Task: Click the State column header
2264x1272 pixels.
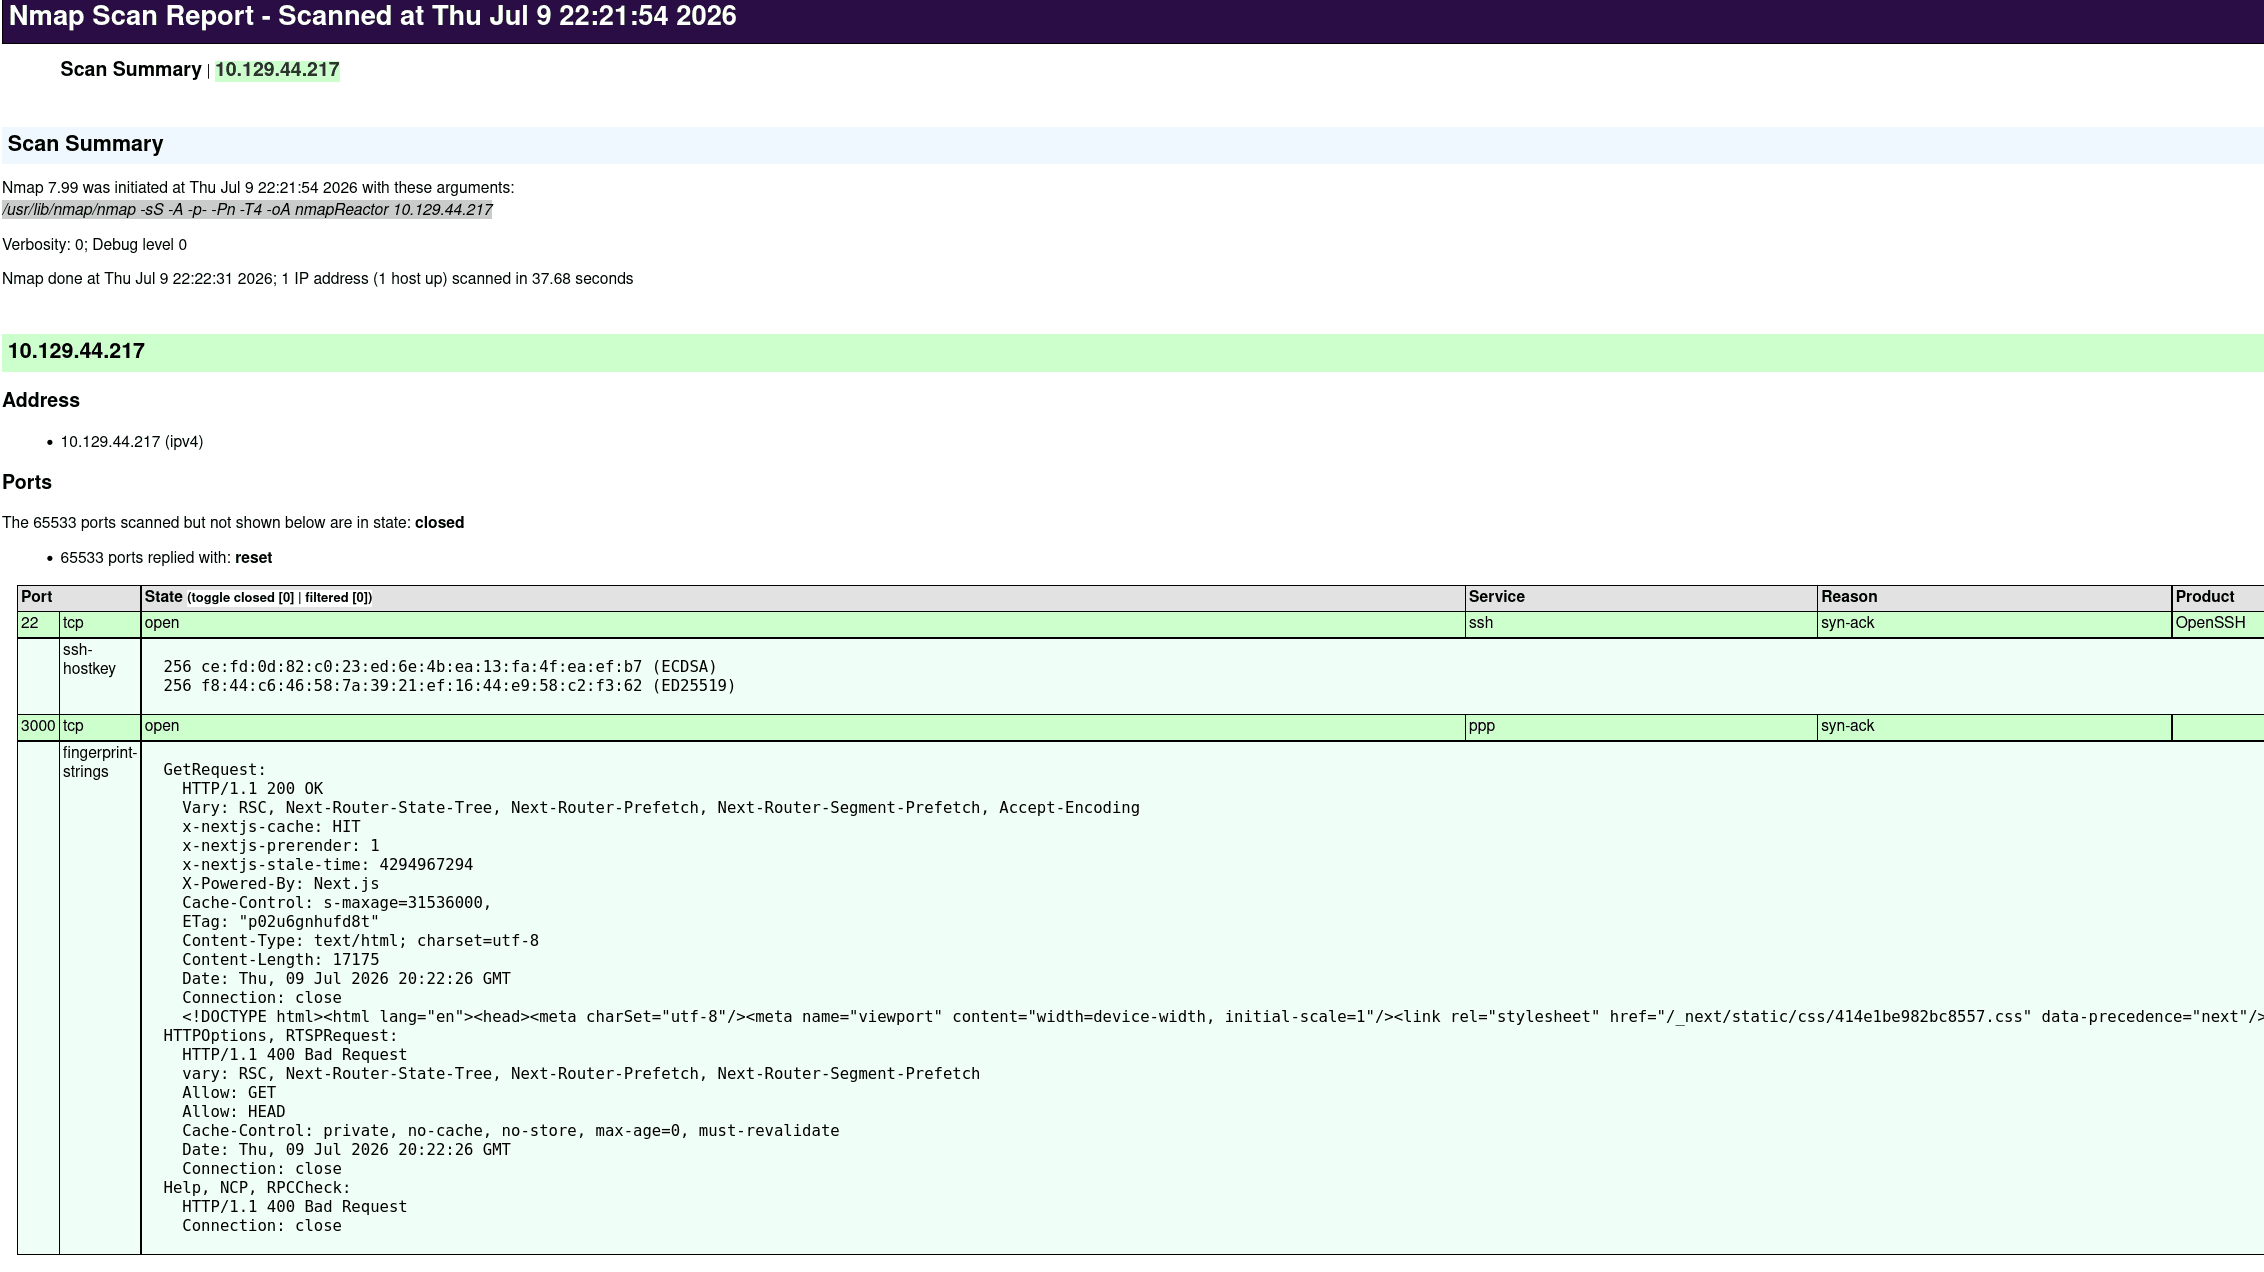Action: [802, 597]
